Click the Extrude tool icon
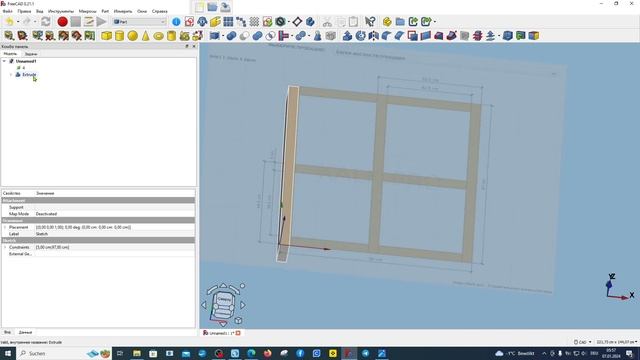 [347, 36]
